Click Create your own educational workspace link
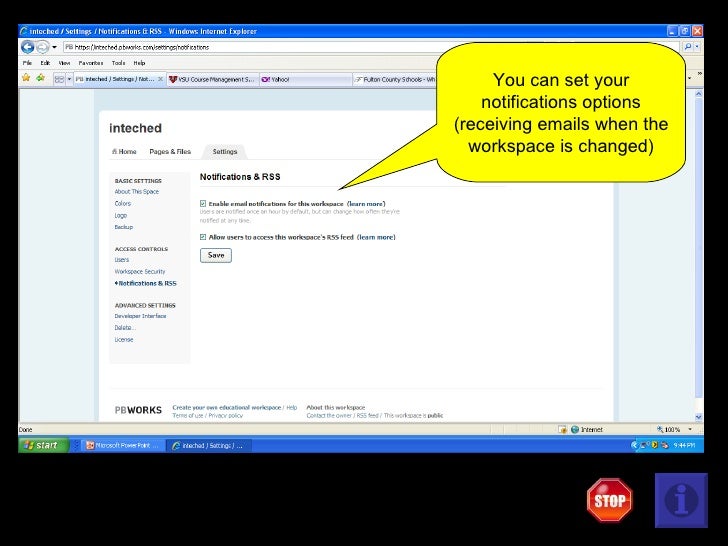 pyautogui.click(x=227, y=407)
